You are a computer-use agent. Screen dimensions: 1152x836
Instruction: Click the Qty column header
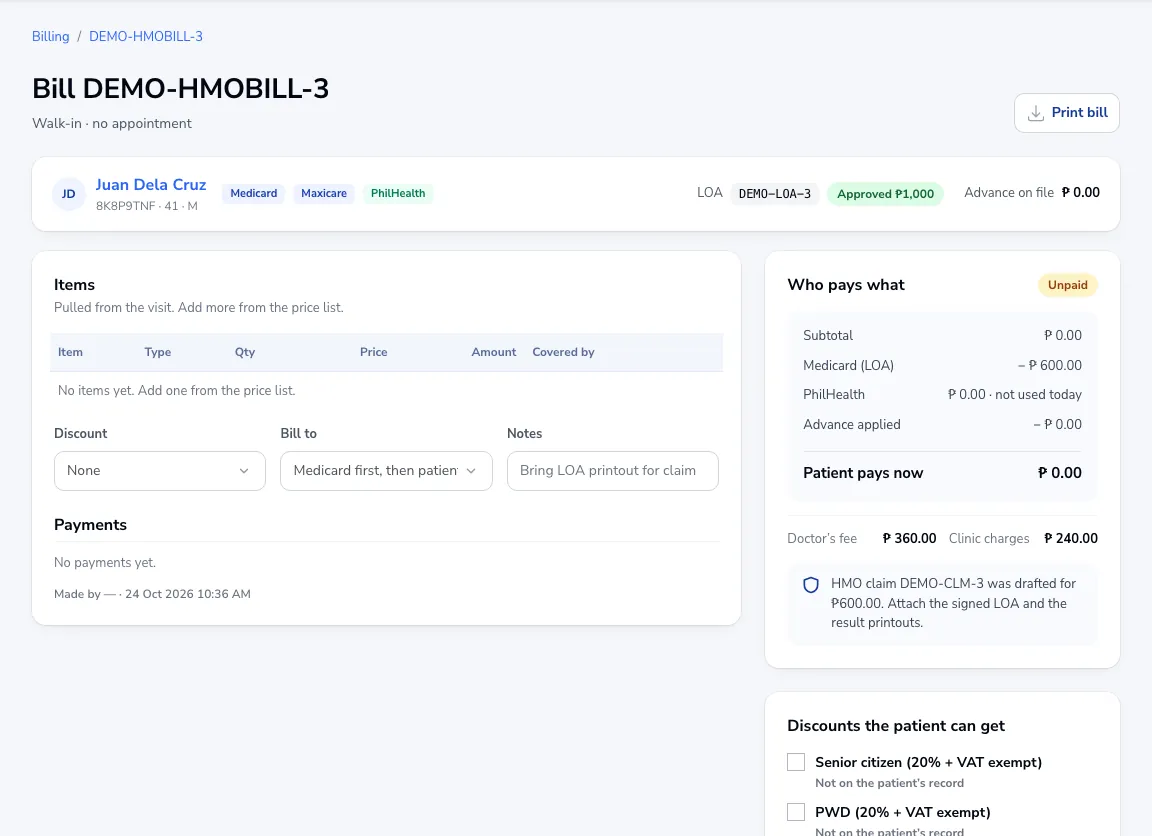[x=245, y=352]
